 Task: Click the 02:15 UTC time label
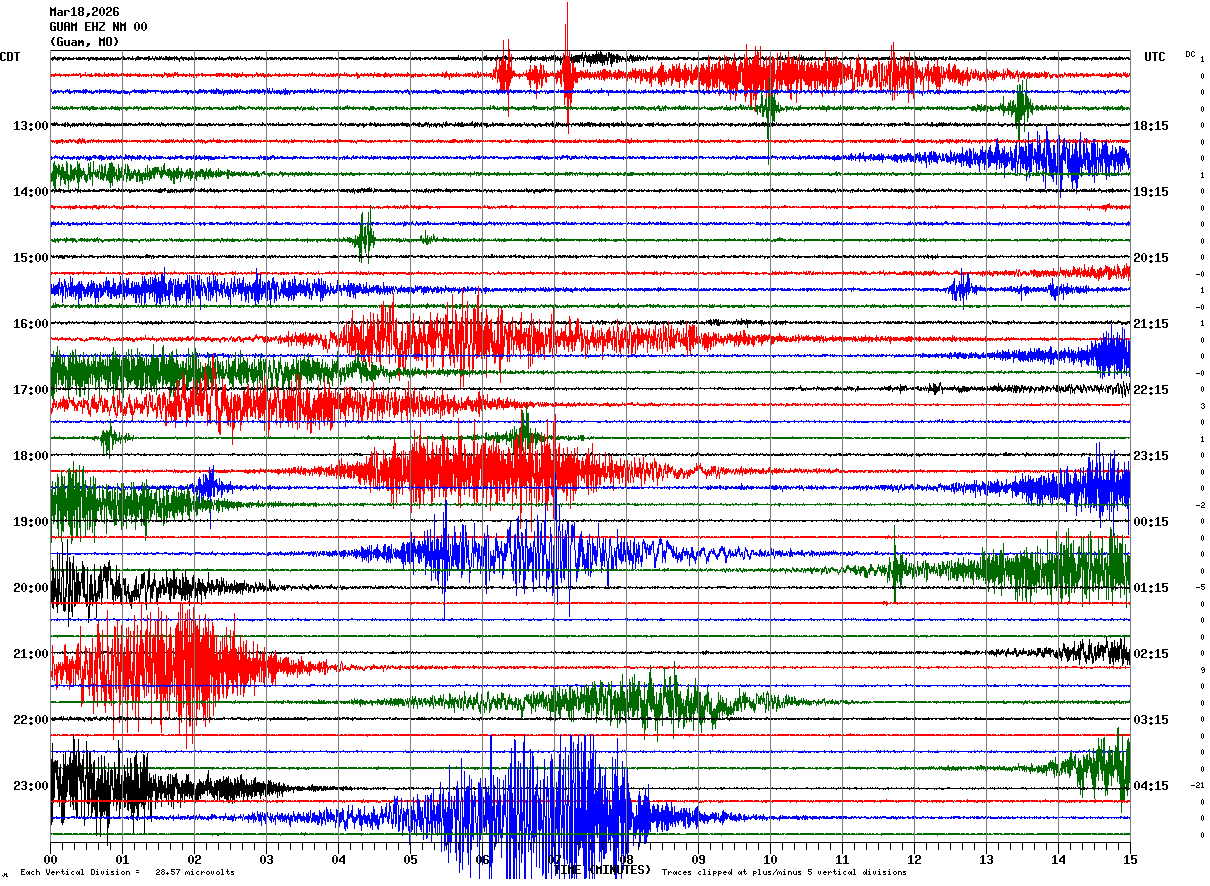pos(1151,654)
